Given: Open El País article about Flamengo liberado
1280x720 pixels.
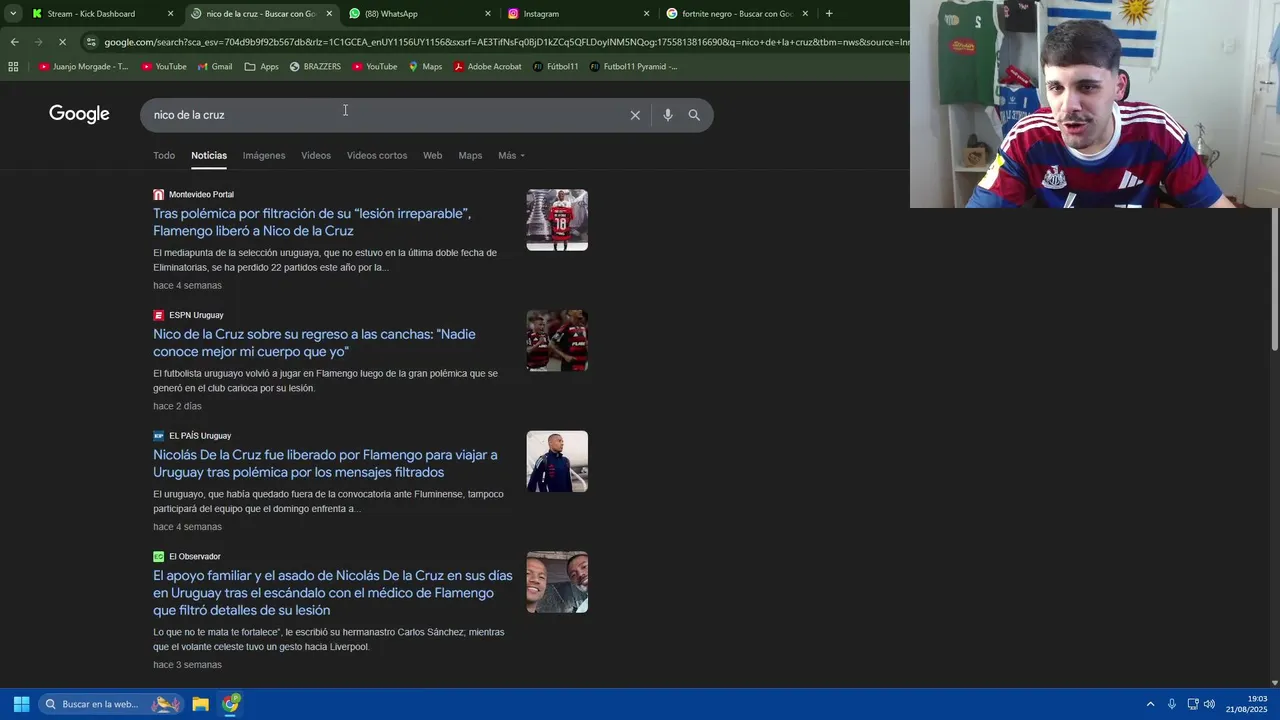Looking at the screenshot, I should coord(325,463).
